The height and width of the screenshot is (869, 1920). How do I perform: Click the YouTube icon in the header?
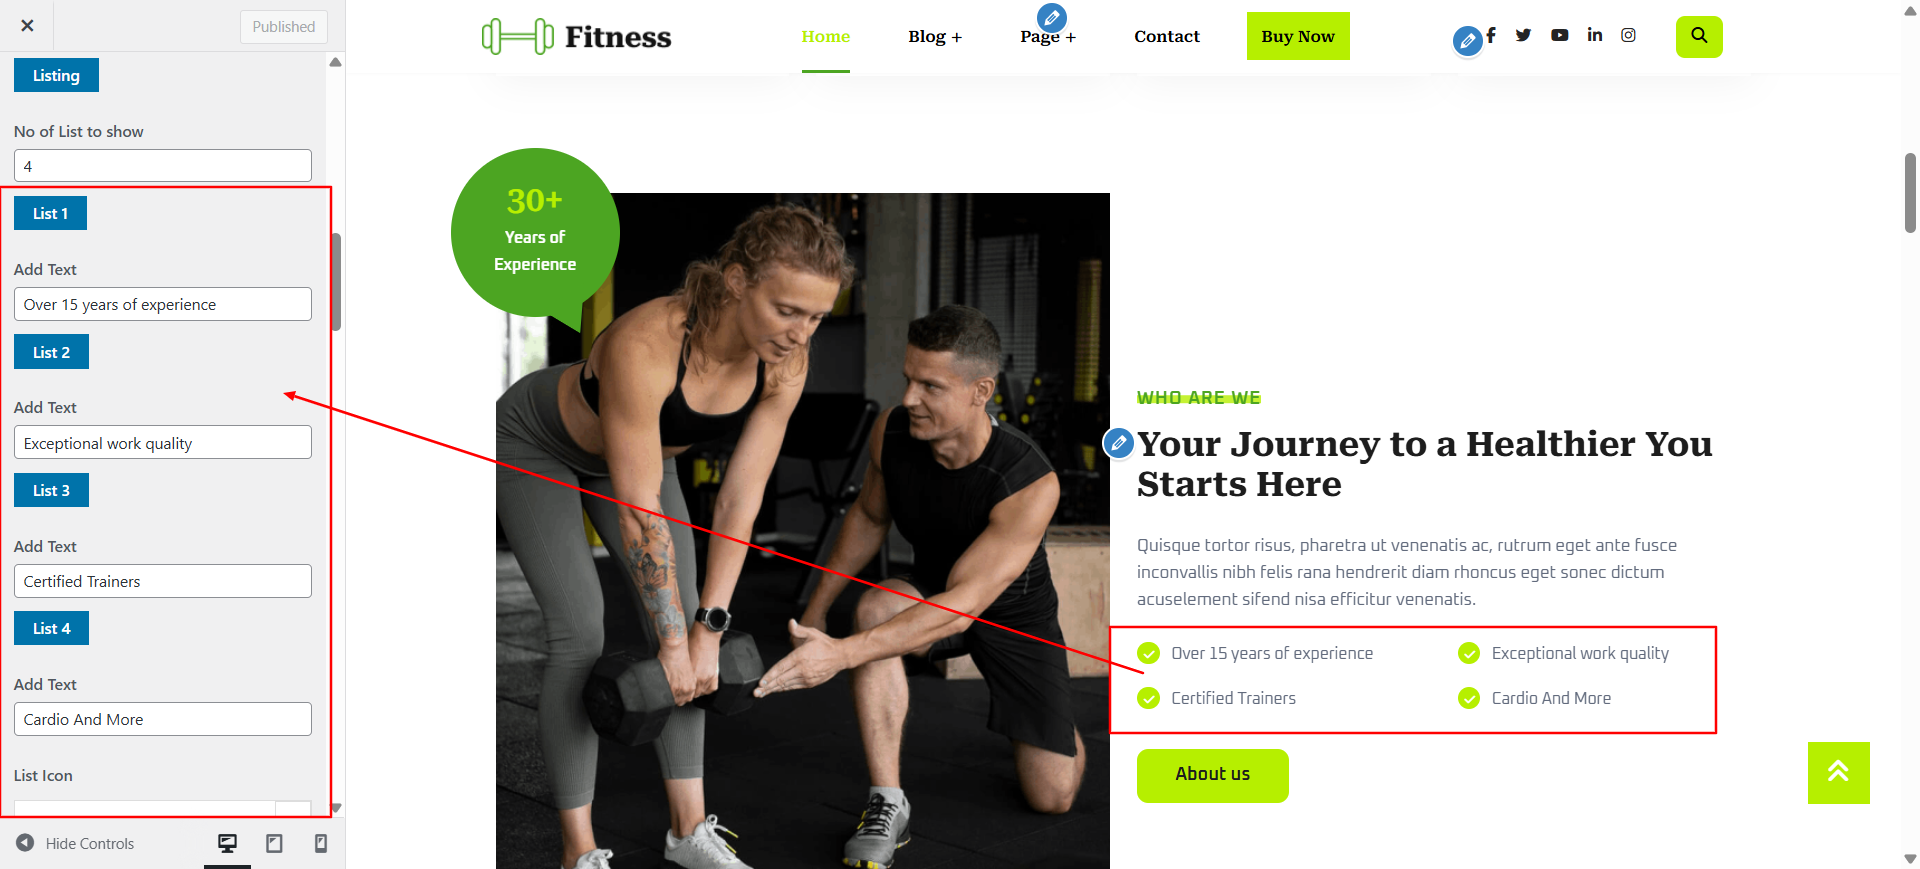click(x=1559, y=35)
